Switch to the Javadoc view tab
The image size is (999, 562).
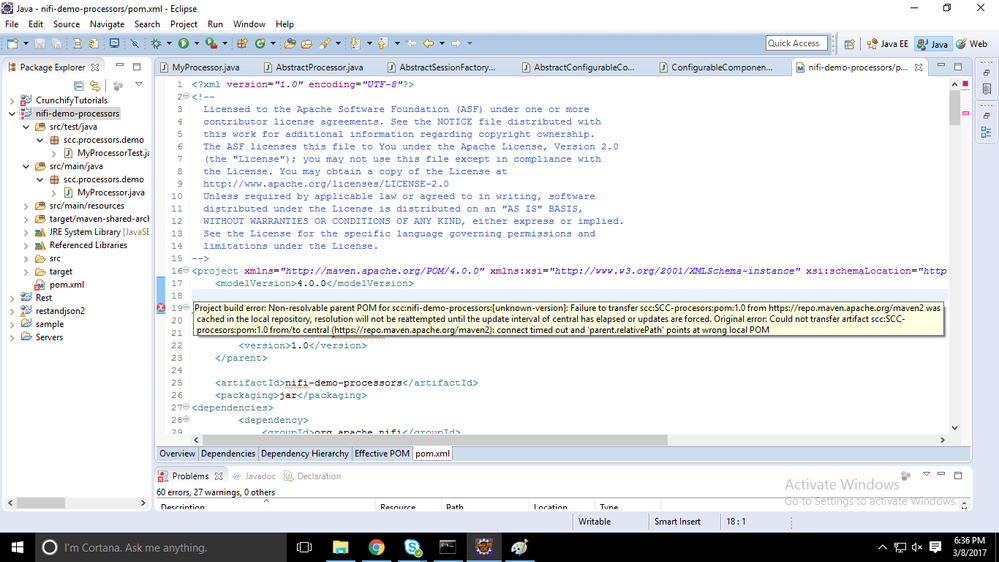254,476
